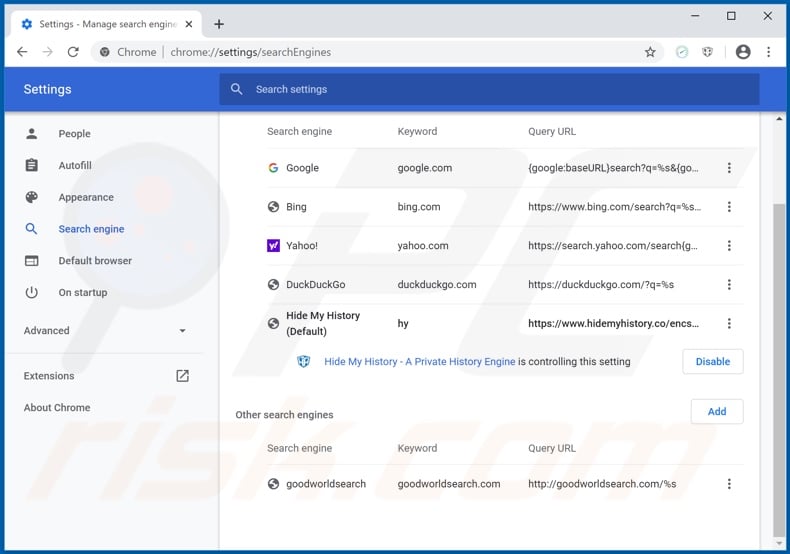Click the browser back arrow
This screenshot has height=554, width=790.
22,52
